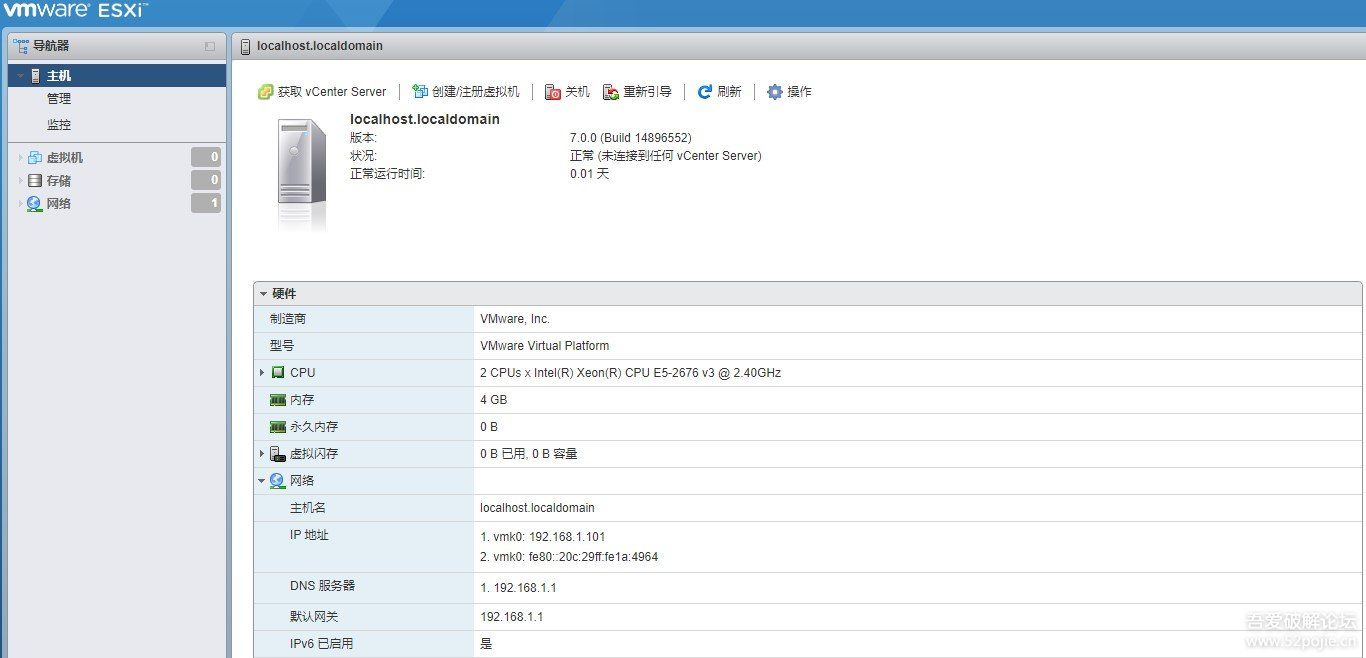Image resolution: width=1366 pixels, height=658 pixels.
Task: Click model value VMware Virtual Platform
Action: pos(545,346)
